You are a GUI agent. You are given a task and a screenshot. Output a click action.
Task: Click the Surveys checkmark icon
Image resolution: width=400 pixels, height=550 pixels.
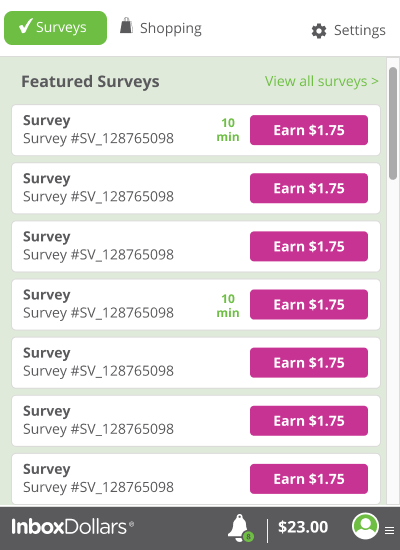coord(25,26)
